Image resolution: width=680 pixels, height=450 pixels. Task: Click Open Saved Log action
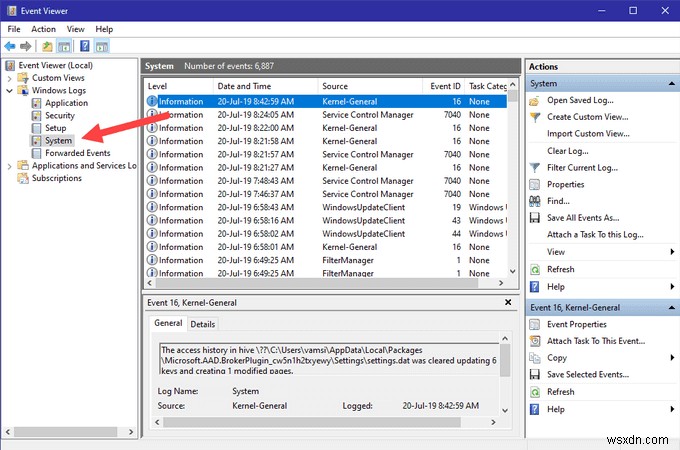(x=580, y=101)
